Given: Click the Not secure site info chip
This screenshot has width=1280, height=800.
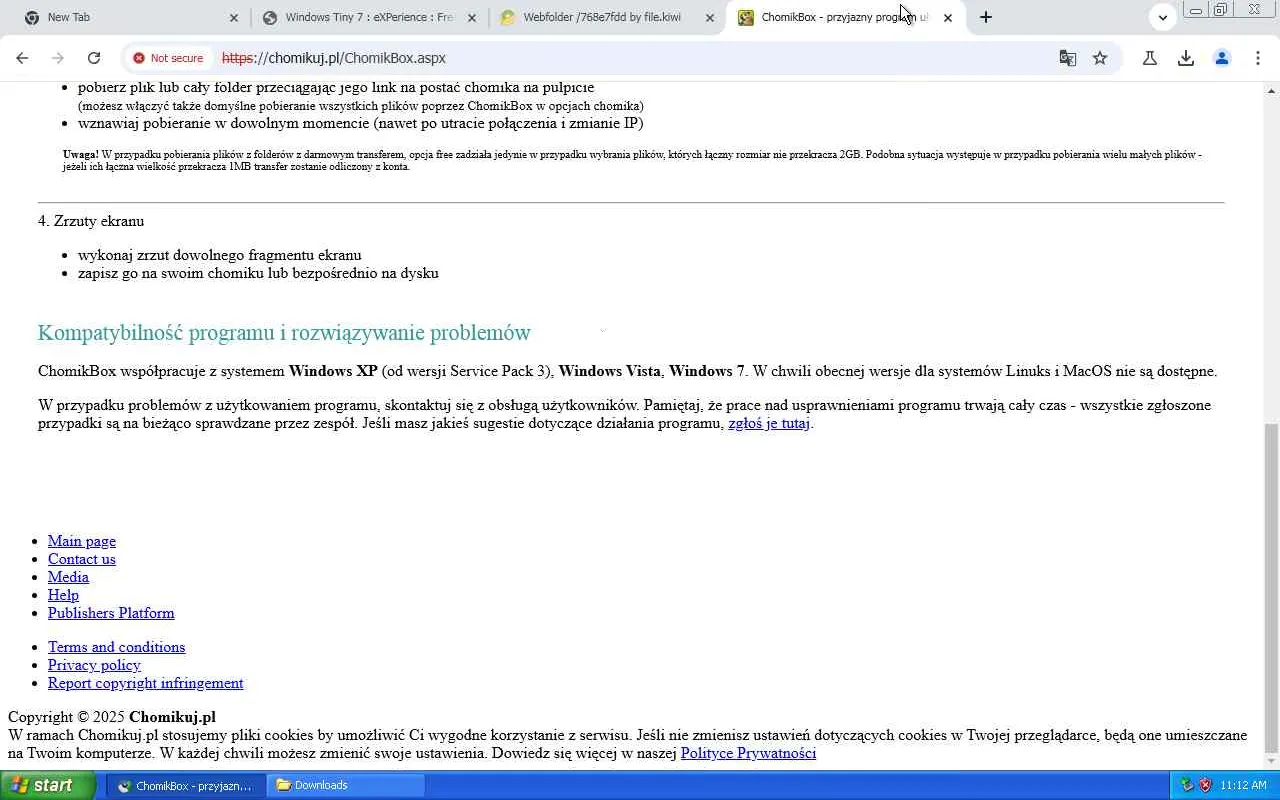Looking at the screenshot, I should [x=168, y=58].
